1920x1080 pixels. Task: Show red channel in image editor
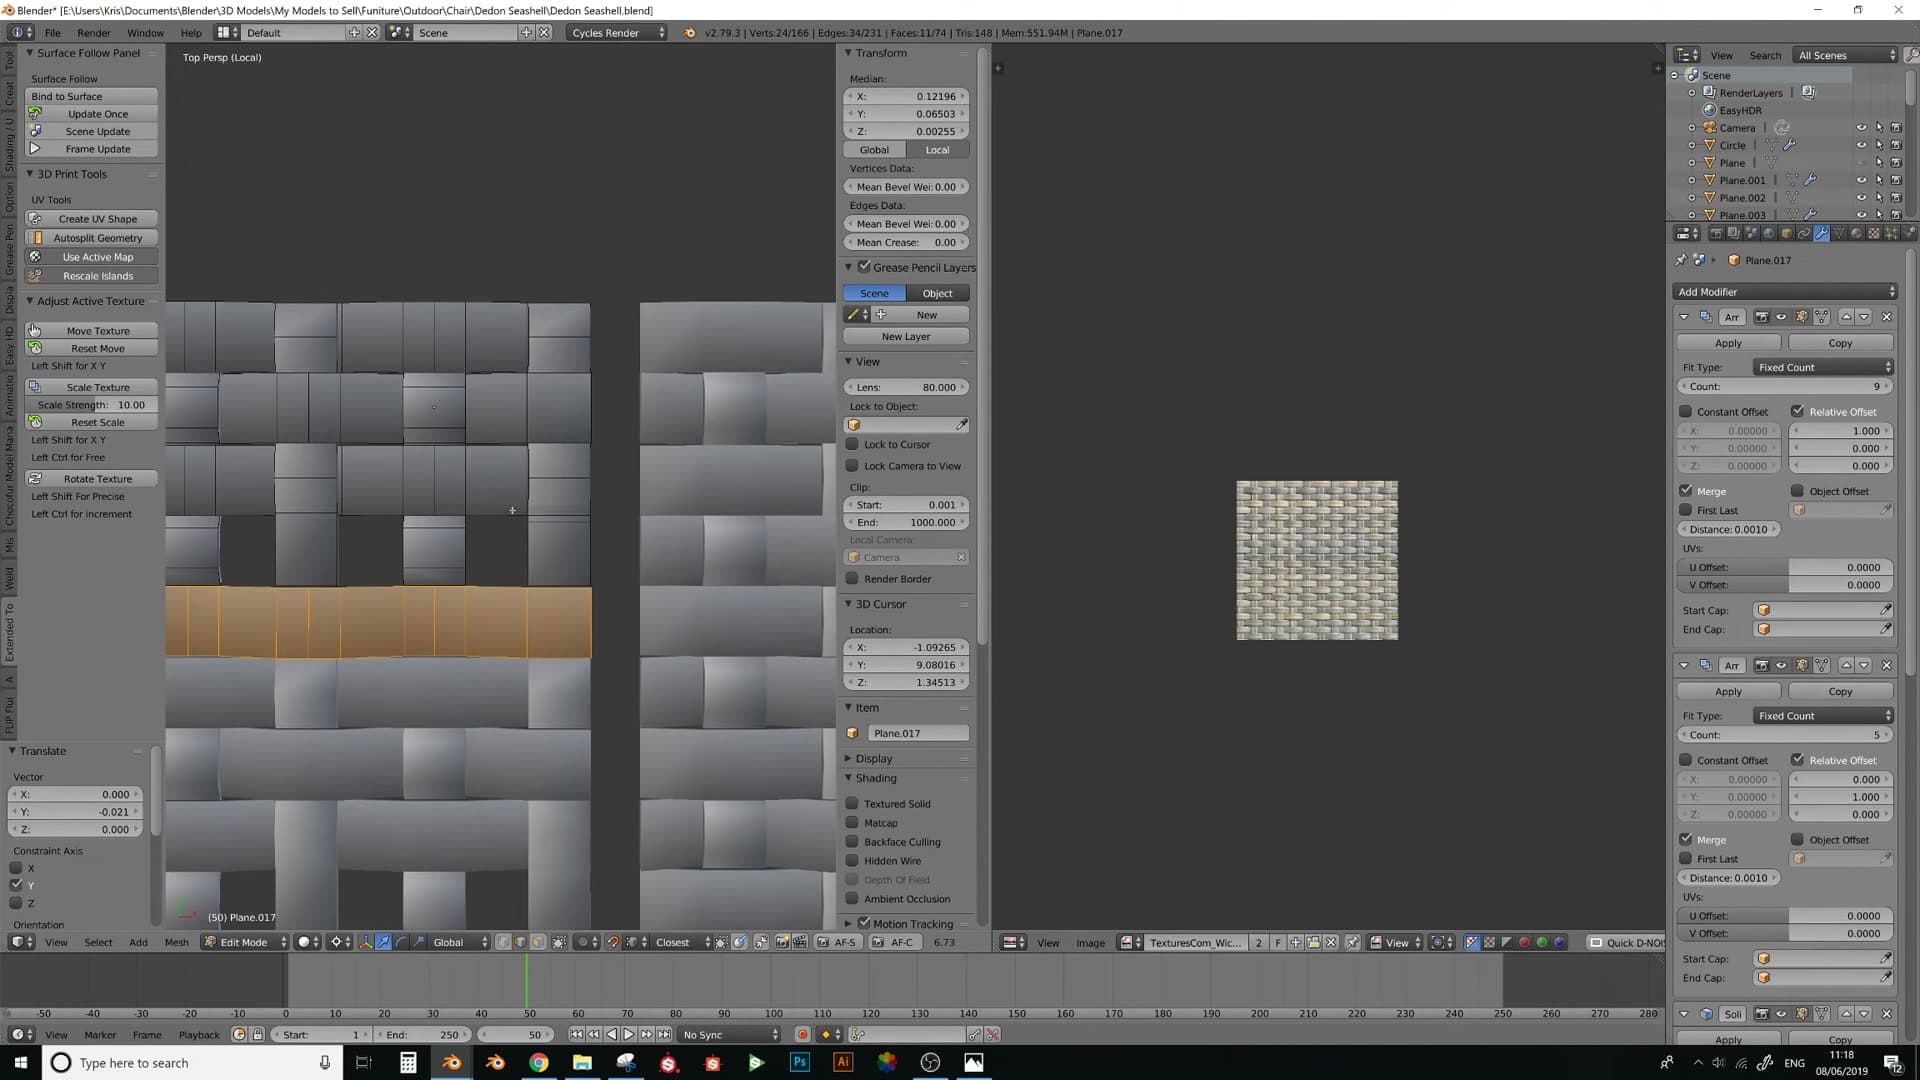point(1524,942)
